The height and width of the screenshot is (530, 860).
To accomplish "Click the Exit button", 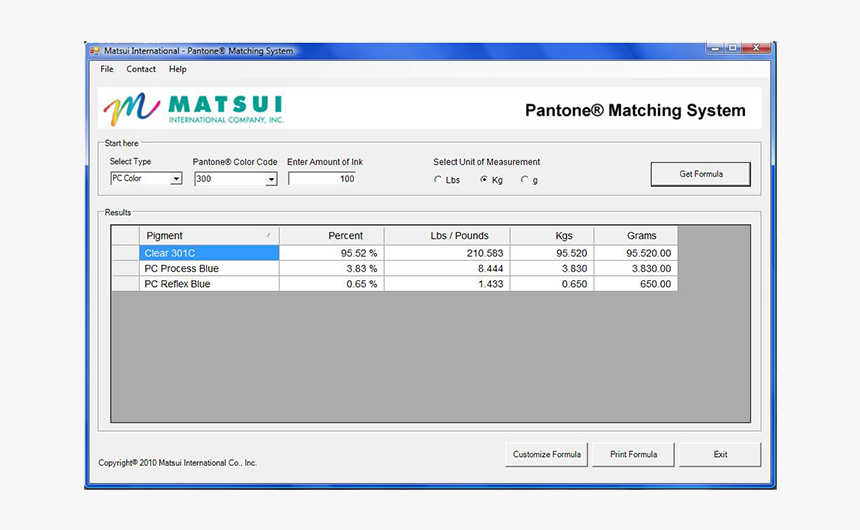I will [x=720, y=454].
